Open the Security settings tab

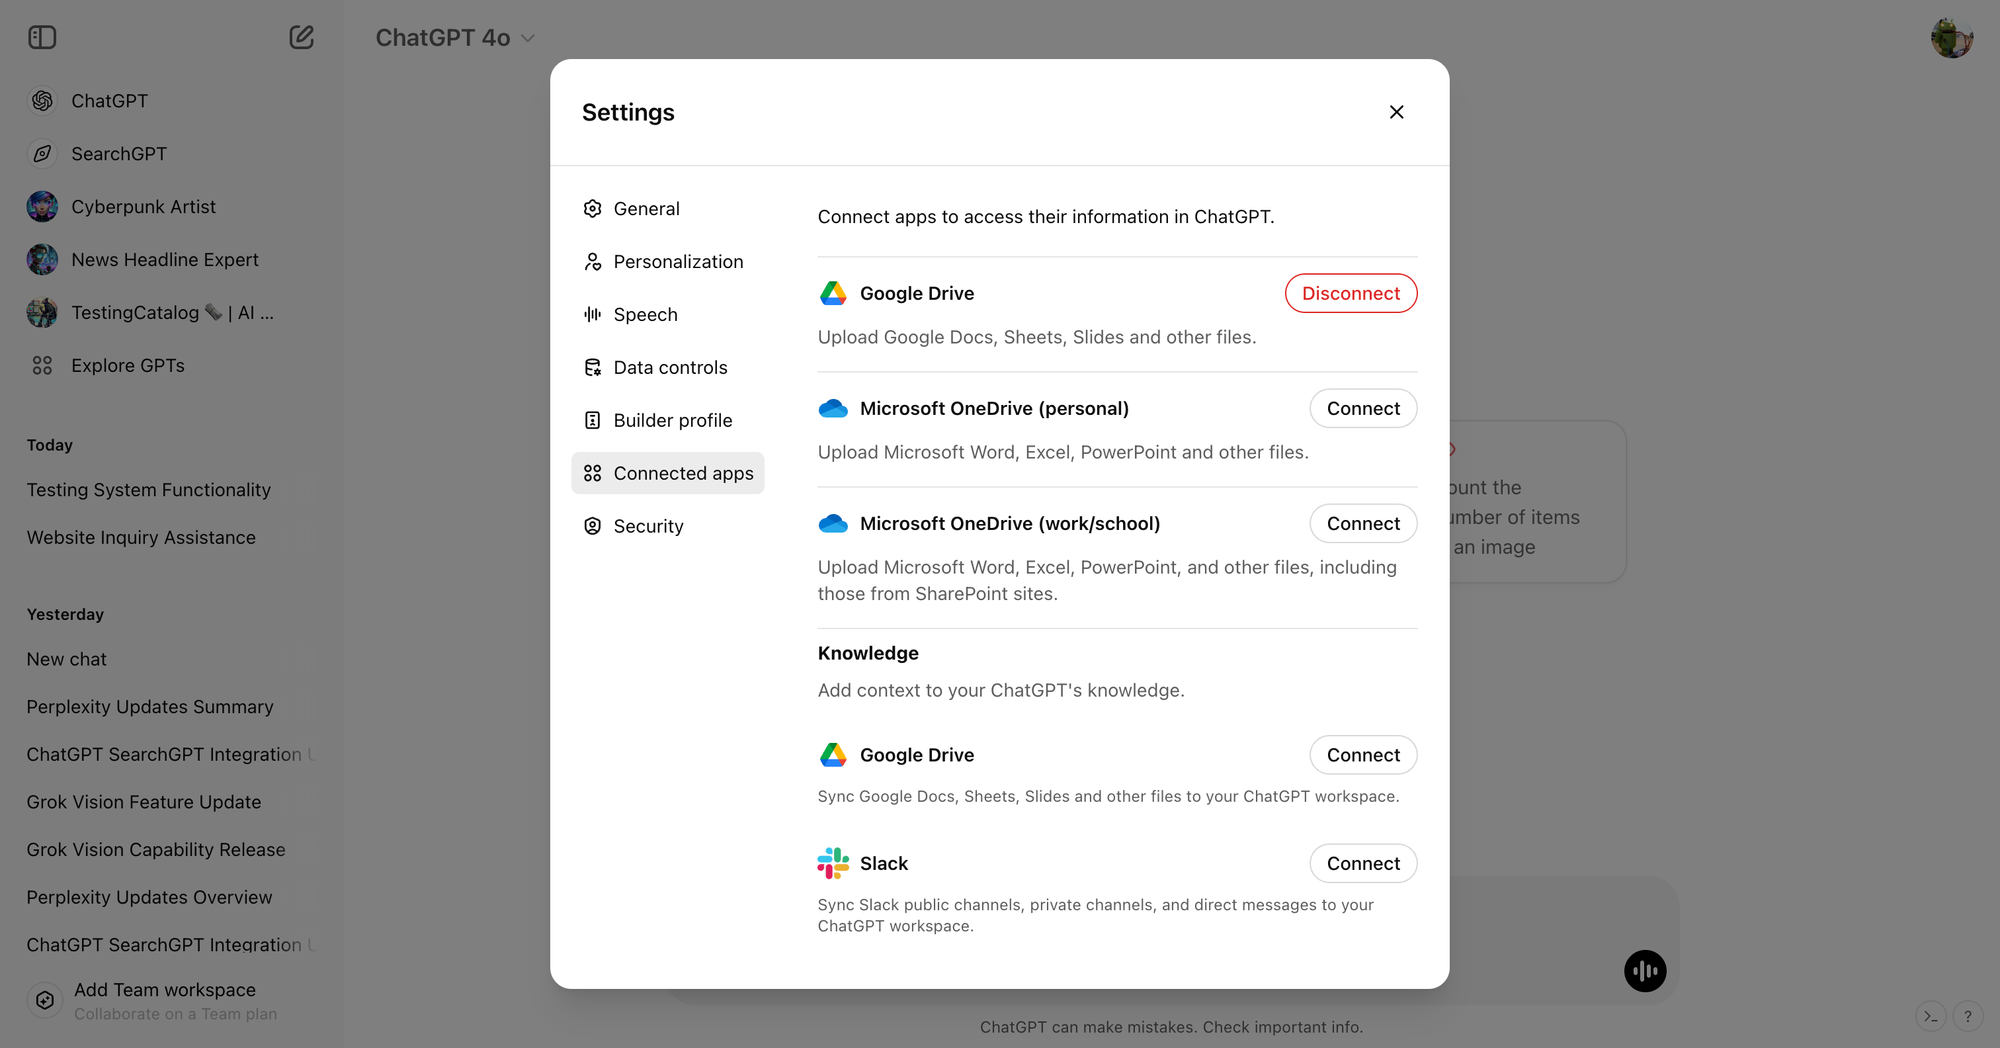tap(668, 526)
